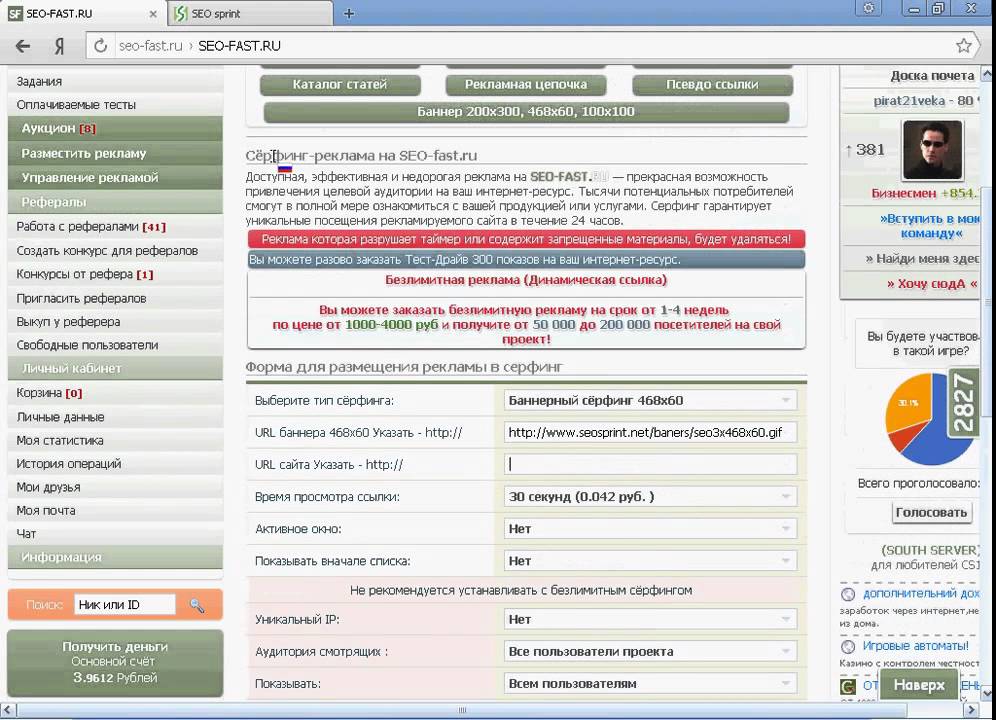
Task: Click the 'URL сайта' input field
Action: tap(650, 464)
